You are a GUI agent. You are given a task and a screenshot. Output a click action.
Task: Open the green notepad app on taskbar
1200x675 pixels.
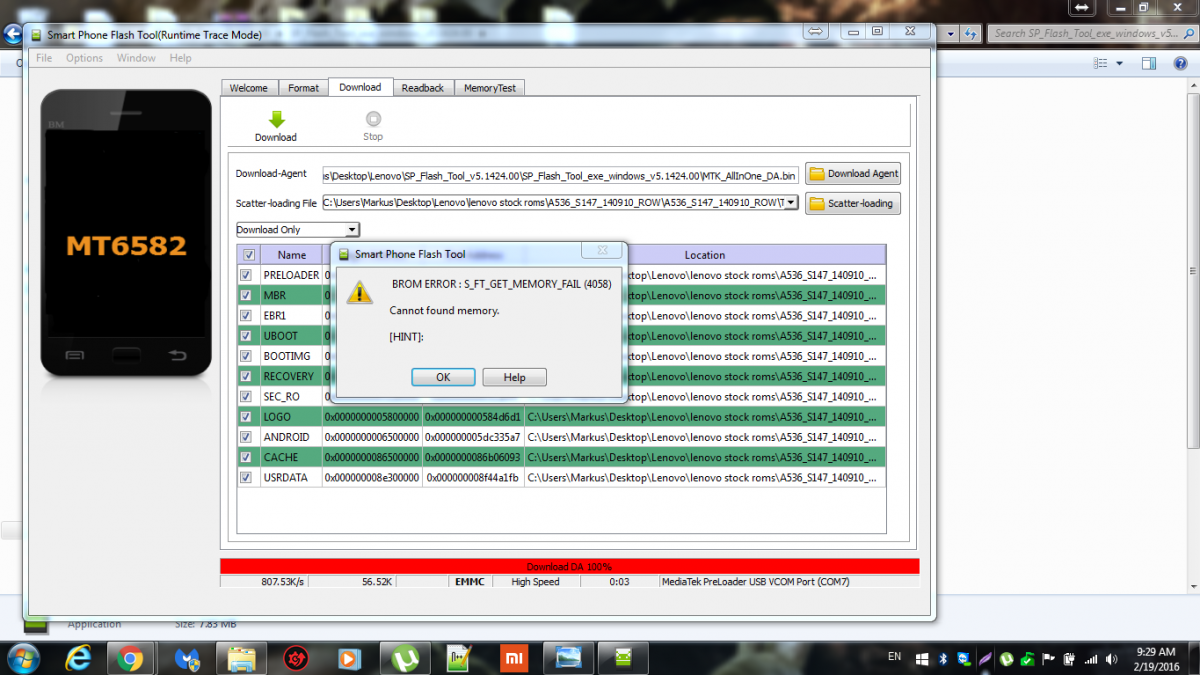coord(458,658)
